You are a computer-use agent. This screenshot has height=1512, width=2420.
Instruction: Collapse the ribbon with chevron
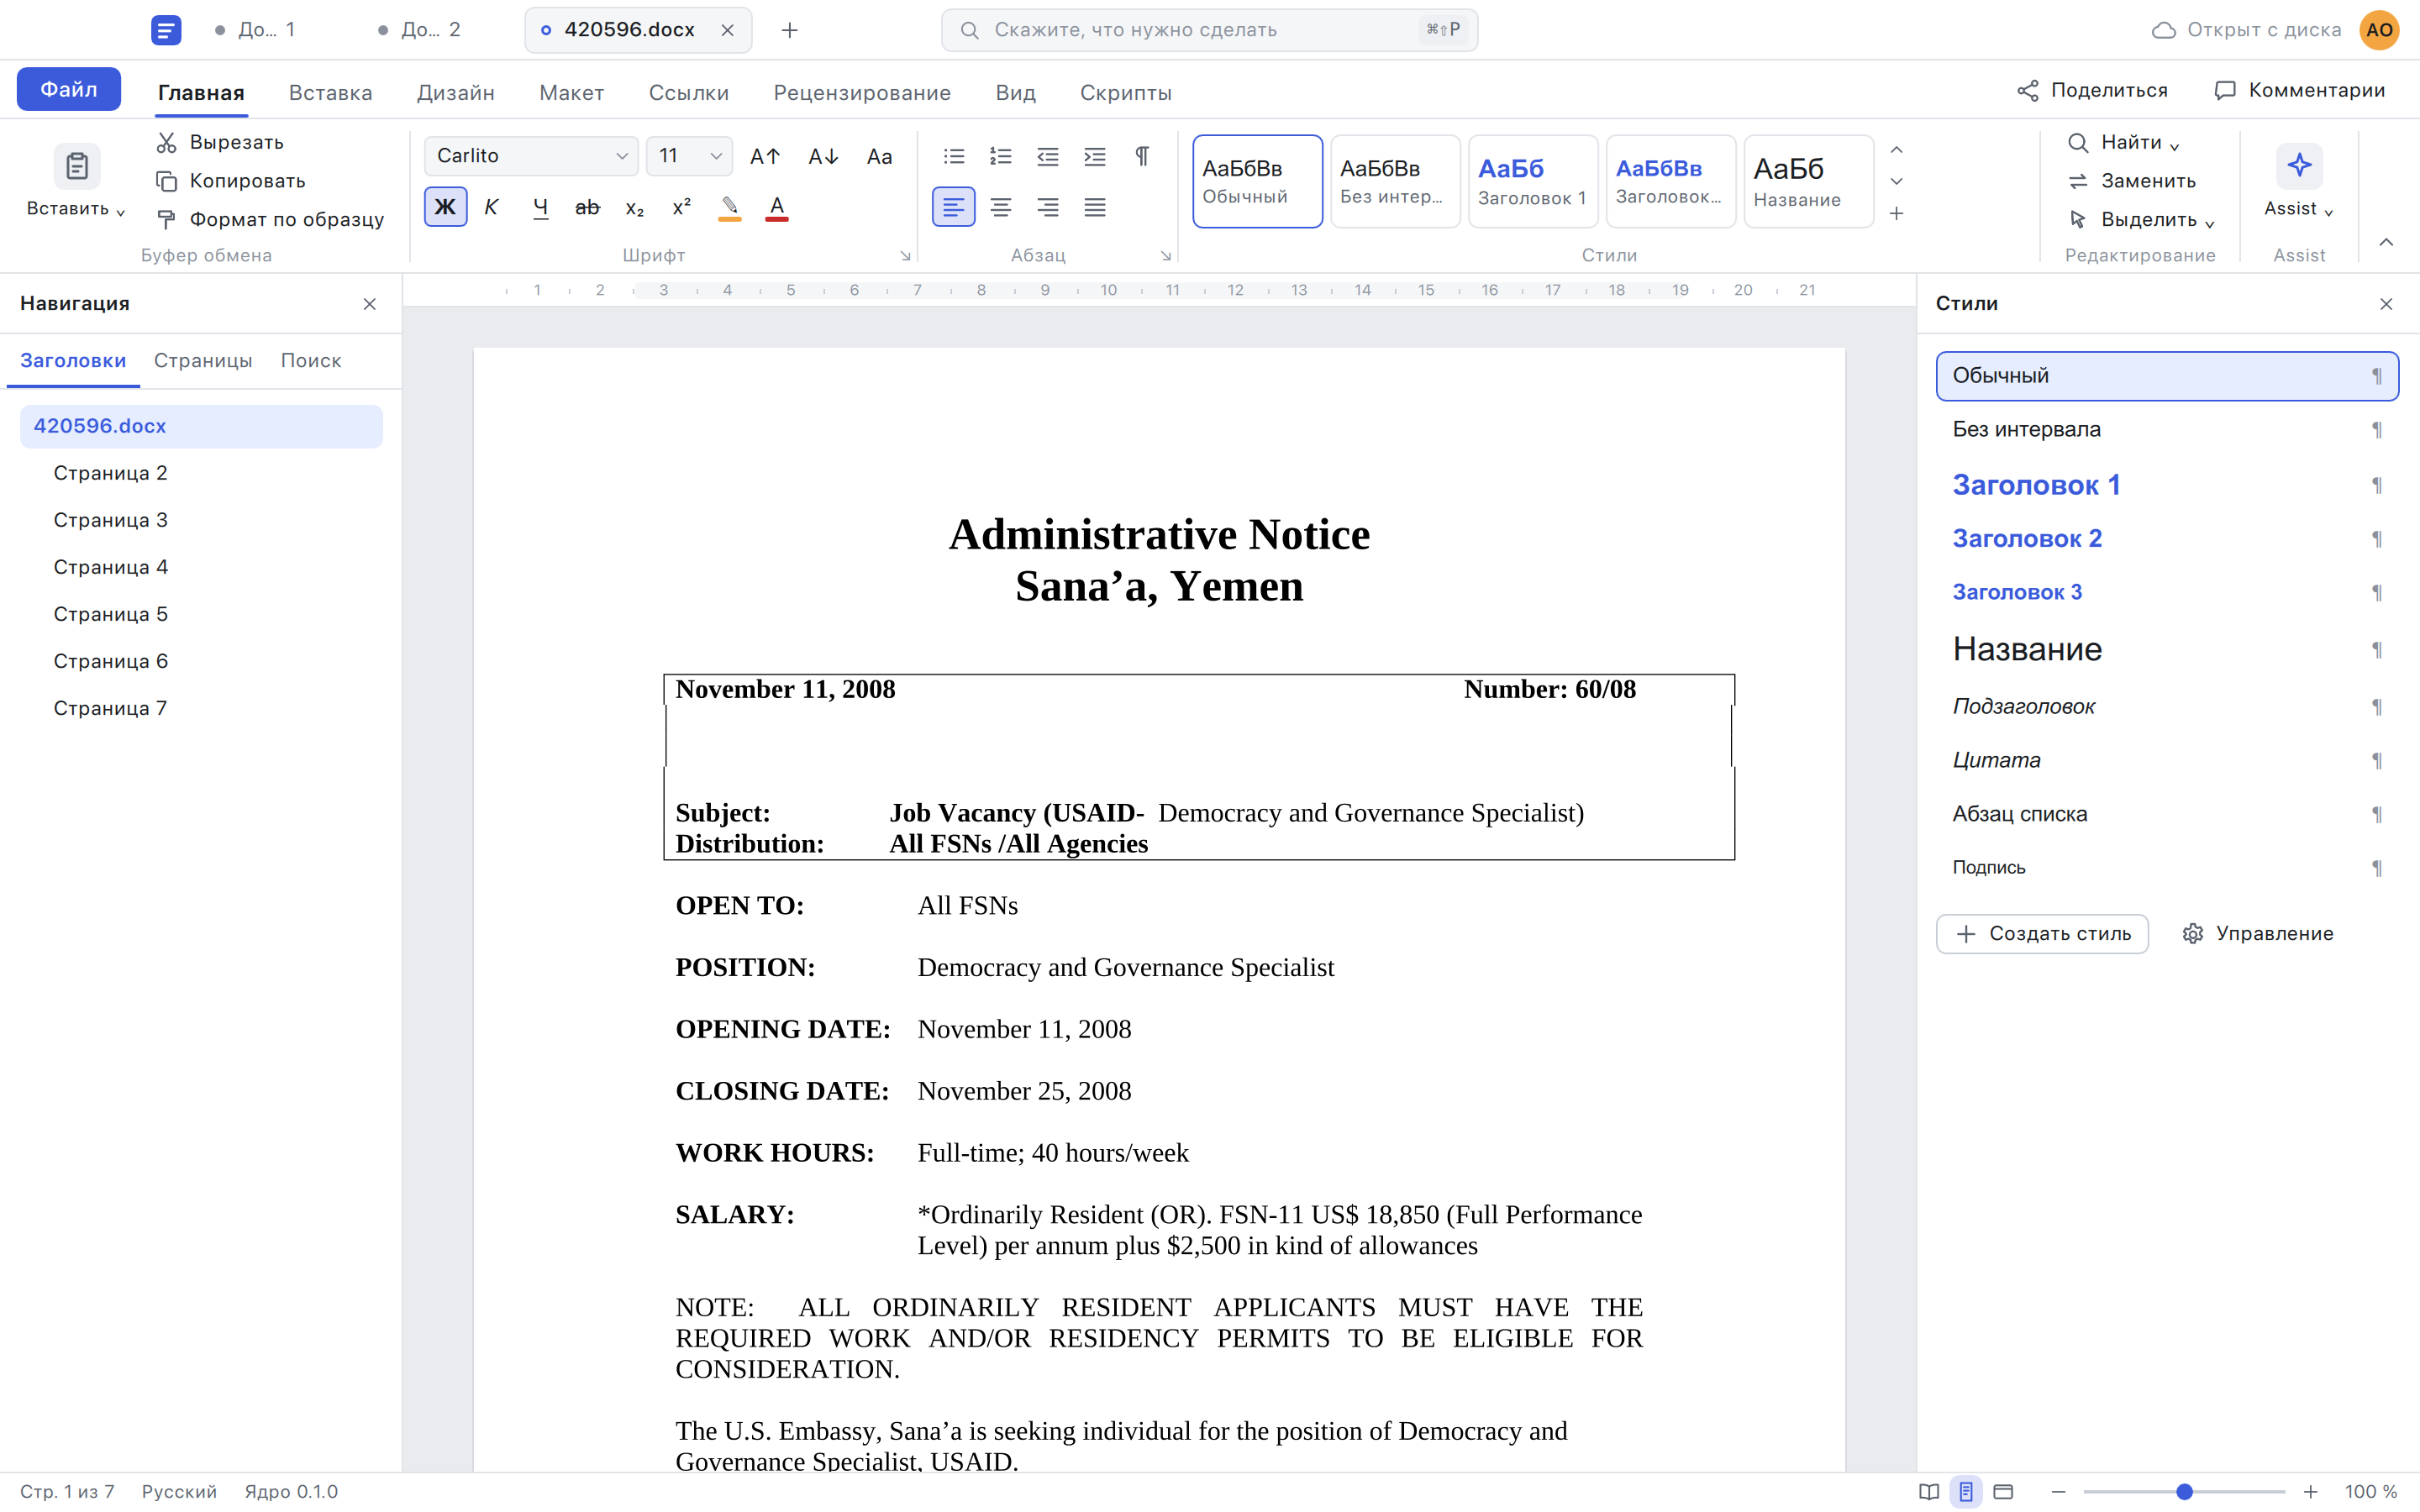(x=2386, y=242)
